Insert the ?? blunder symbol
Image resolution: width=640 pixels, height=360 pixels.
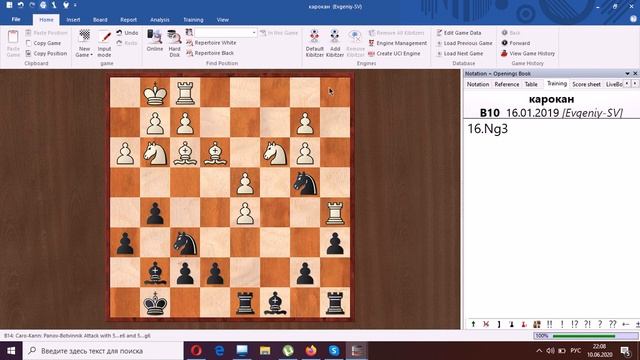[x=612, y=324]
